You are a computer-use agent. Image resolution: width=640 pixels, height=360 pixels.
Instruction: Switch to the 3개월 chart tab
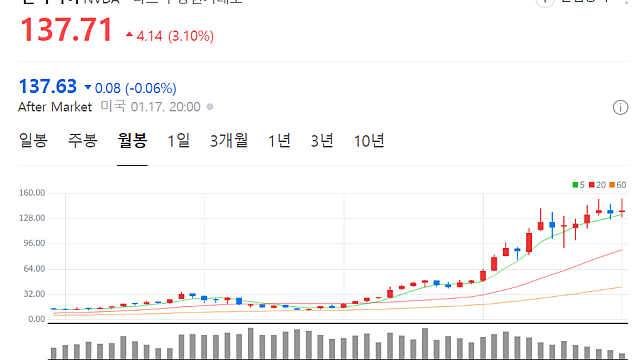229,141
